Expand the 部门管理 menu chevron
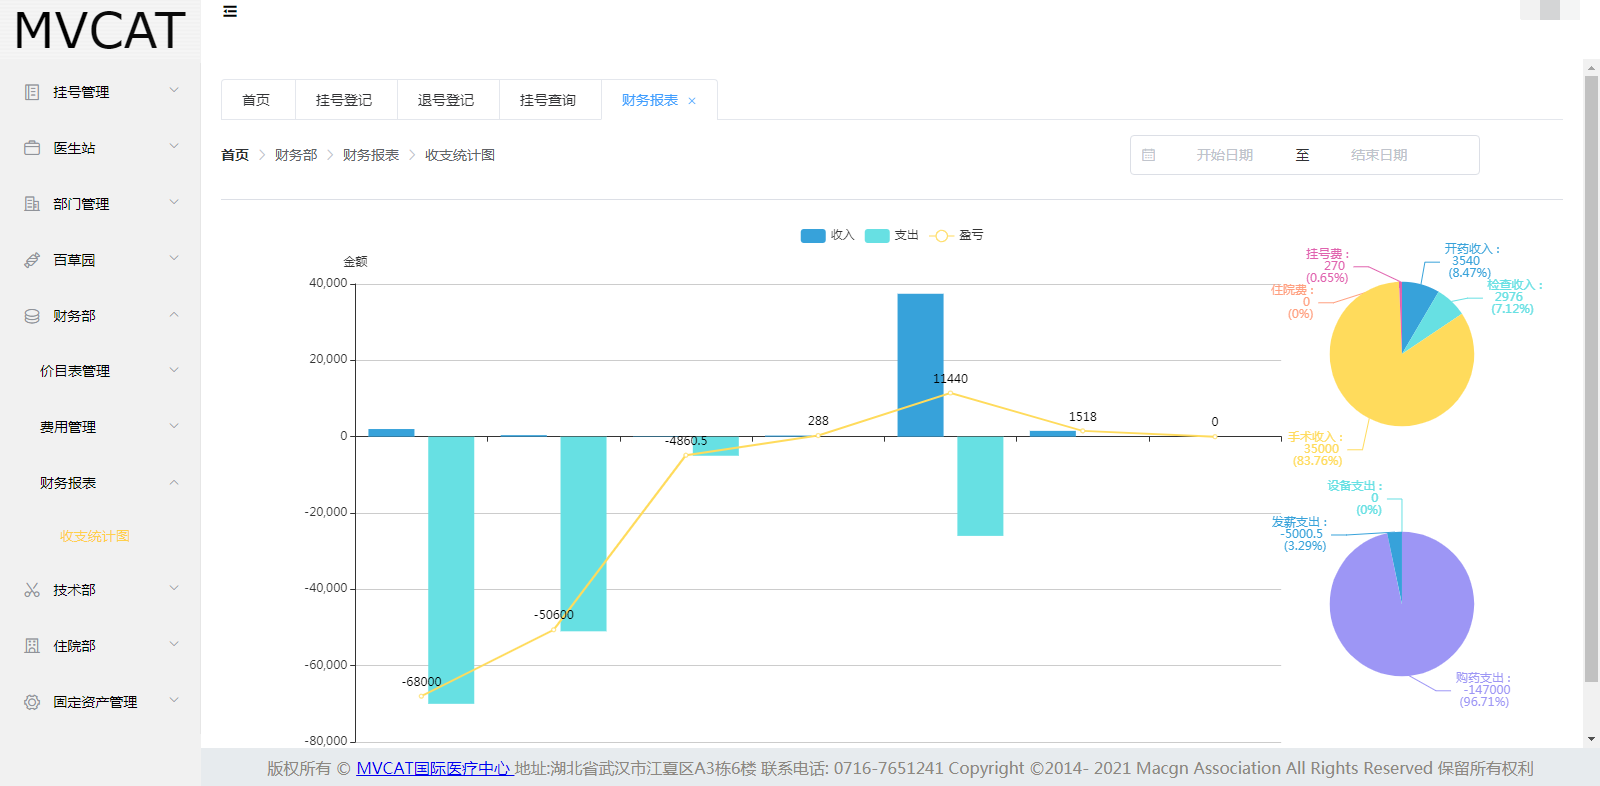 174,202
